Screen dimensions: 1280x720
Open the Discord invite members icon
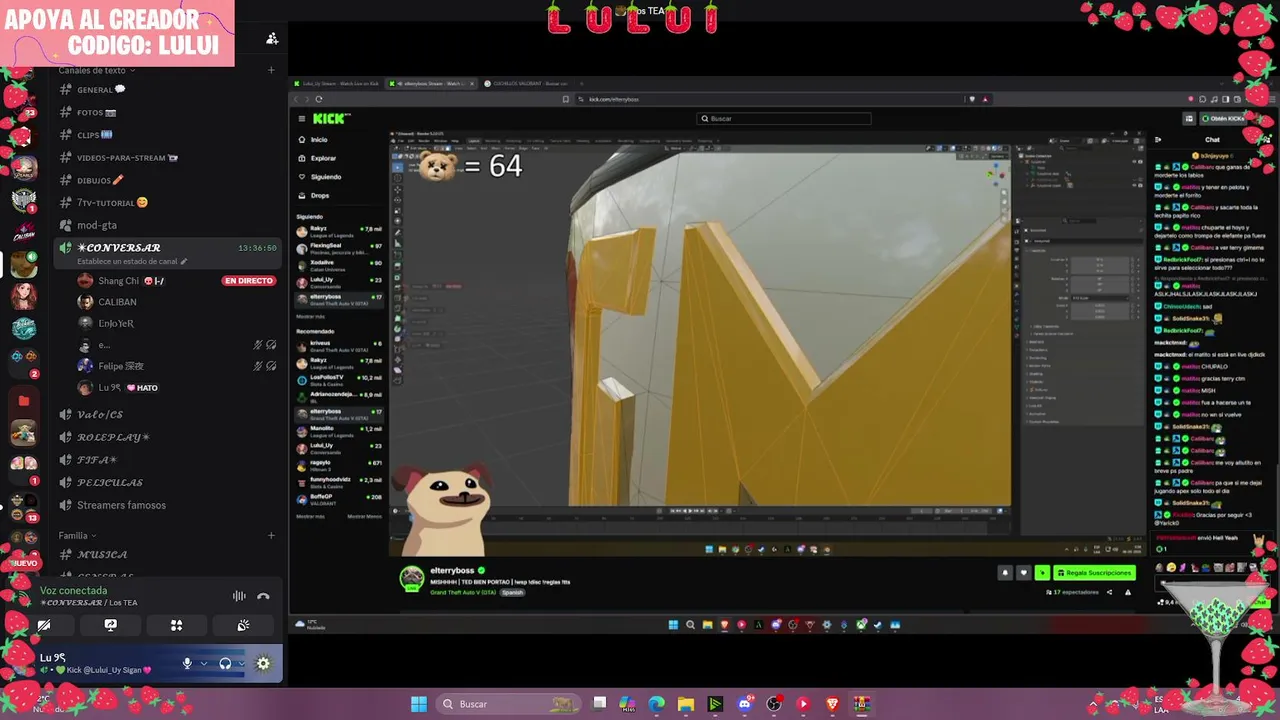tap(272, 38)
